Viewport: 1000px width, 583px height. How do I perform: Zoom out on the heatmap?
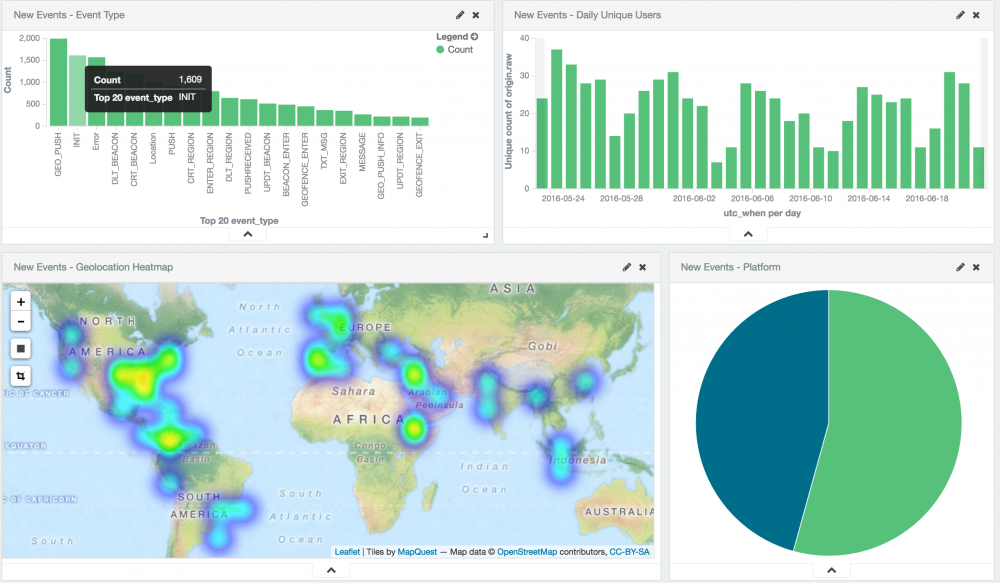(x=22, y=321)
